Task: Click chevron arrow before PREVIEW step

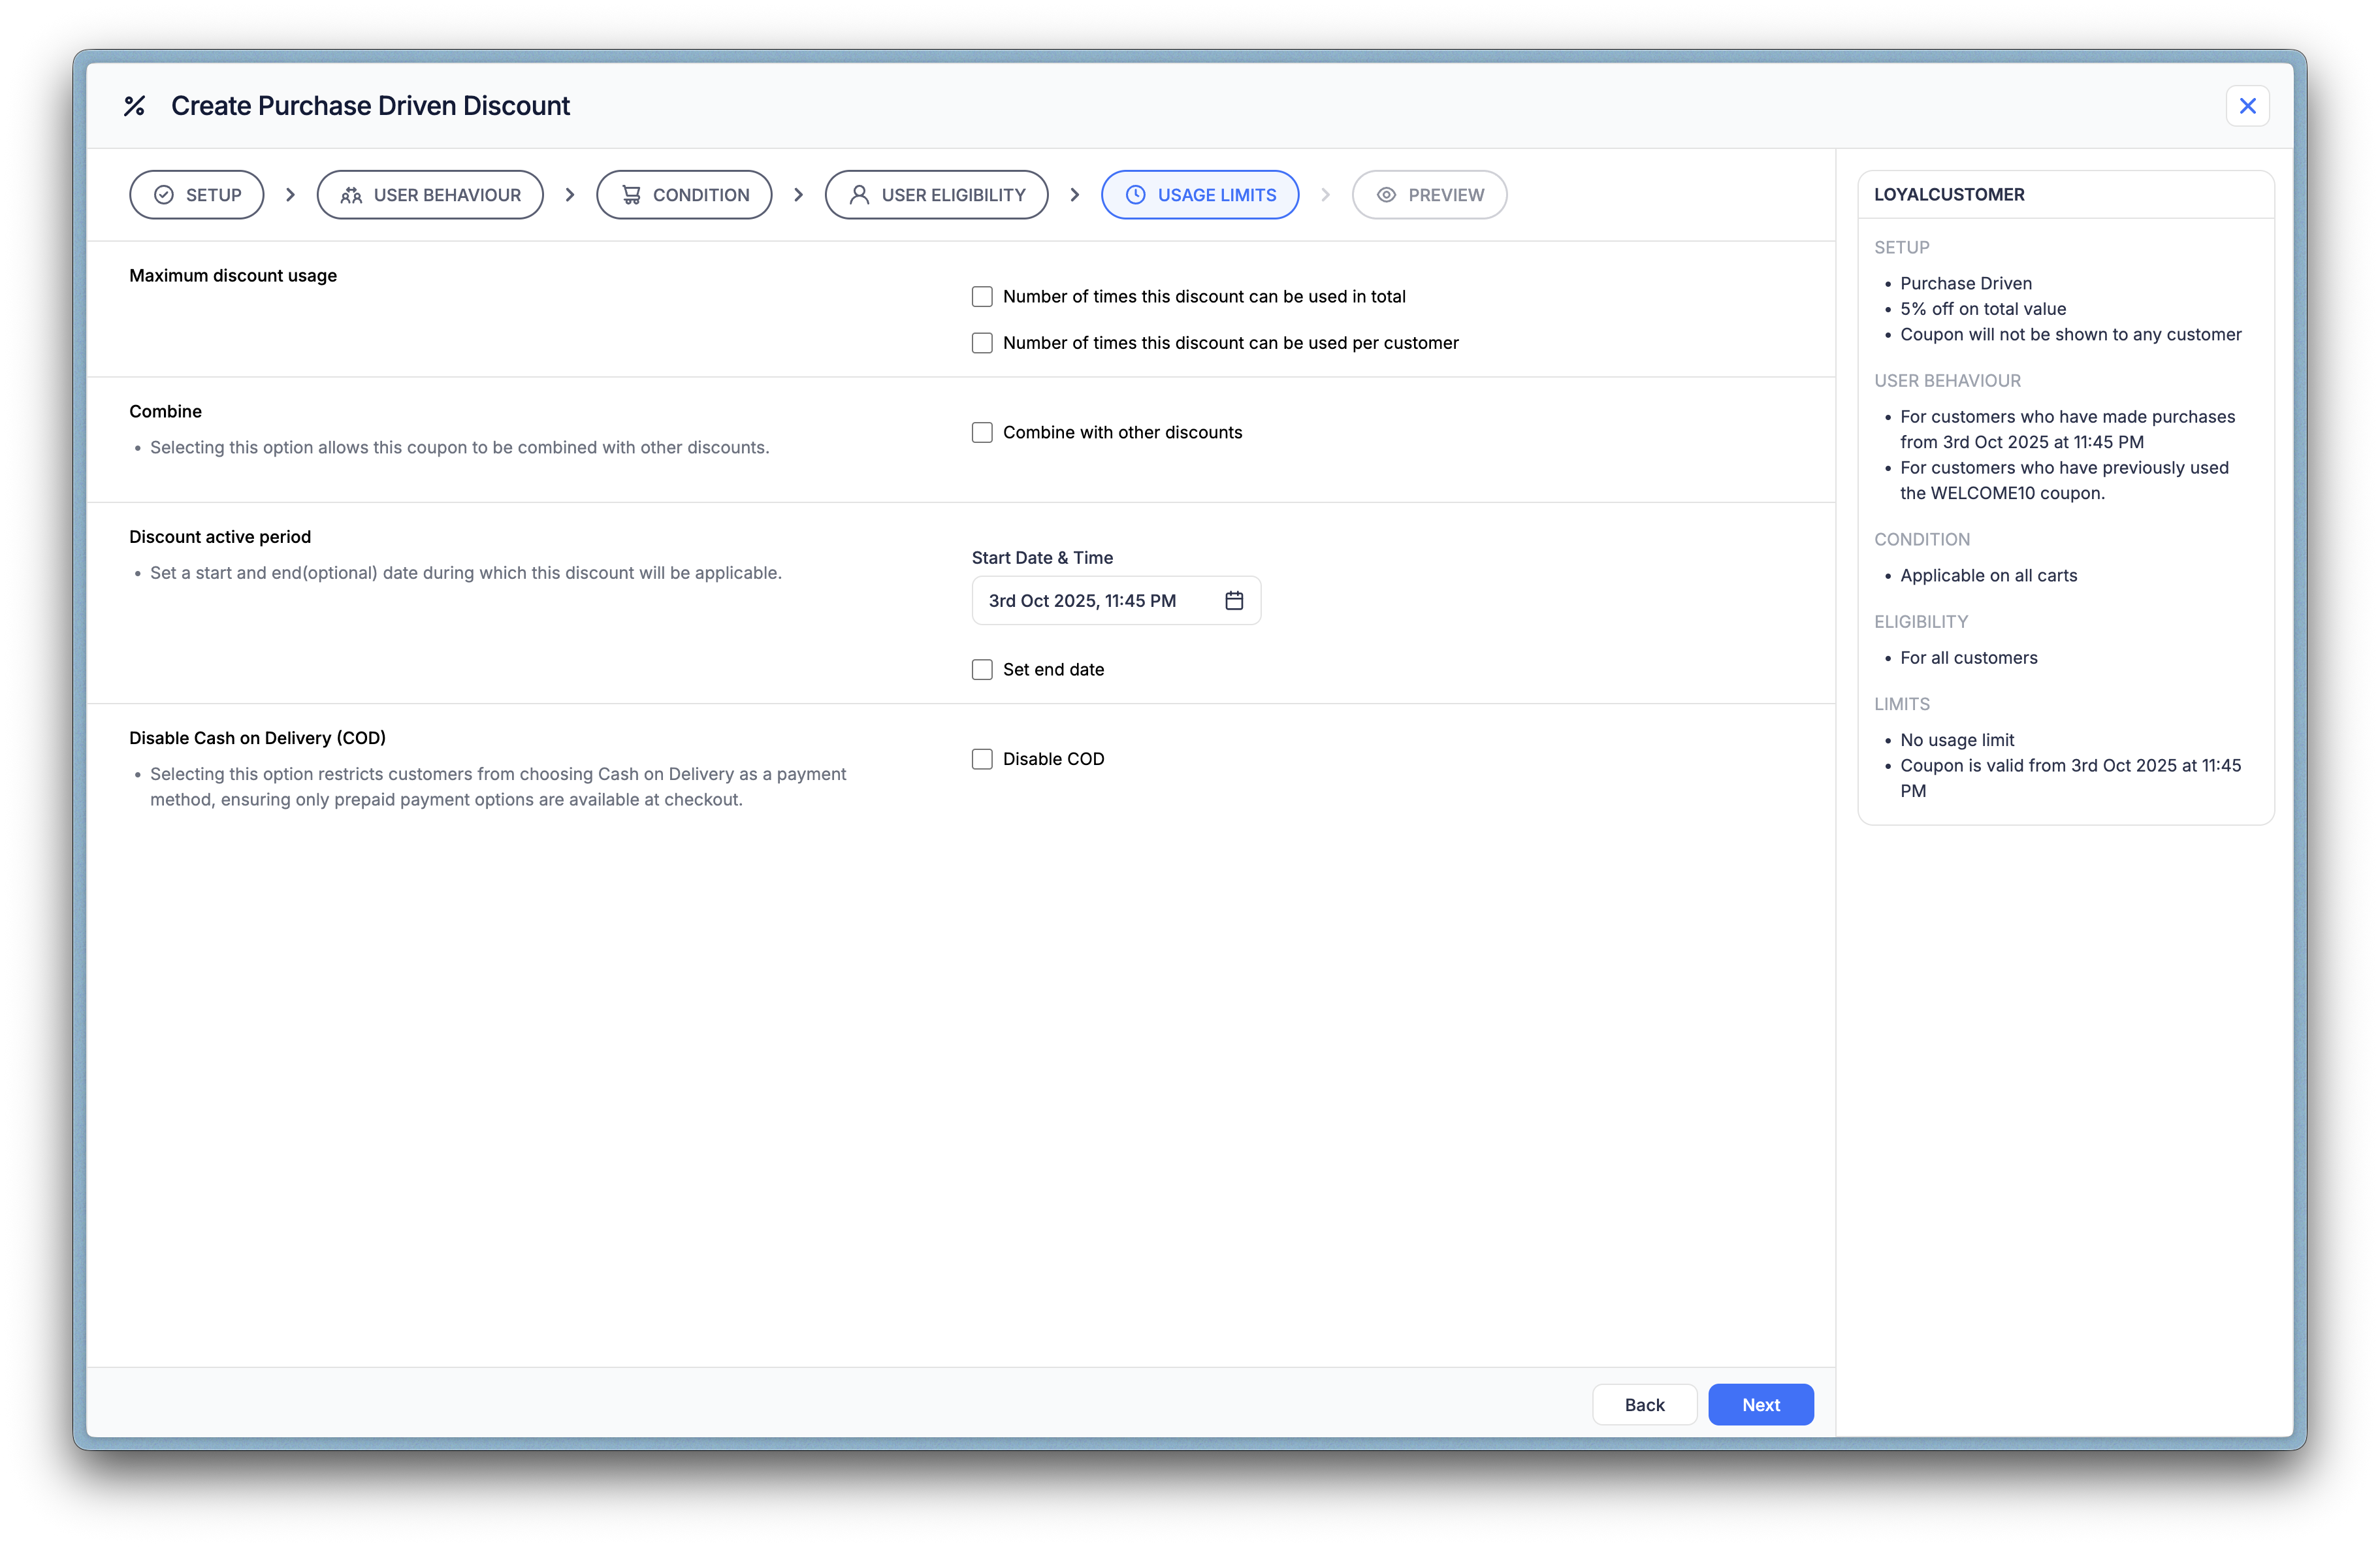Action: [1325, 195]
